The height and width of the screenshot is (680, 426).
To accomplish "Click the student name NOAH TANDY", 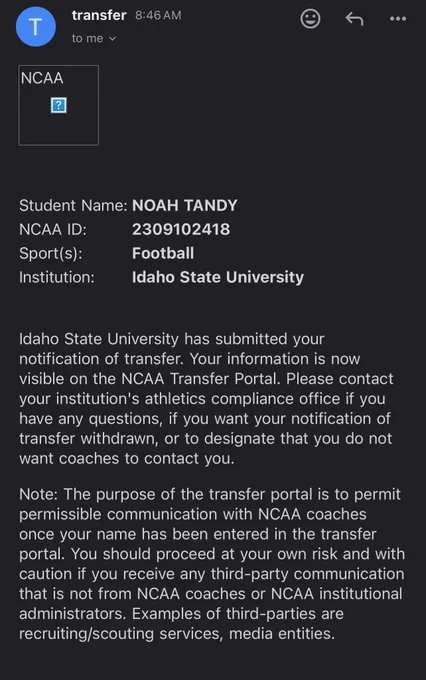I will tap(184, 205).
